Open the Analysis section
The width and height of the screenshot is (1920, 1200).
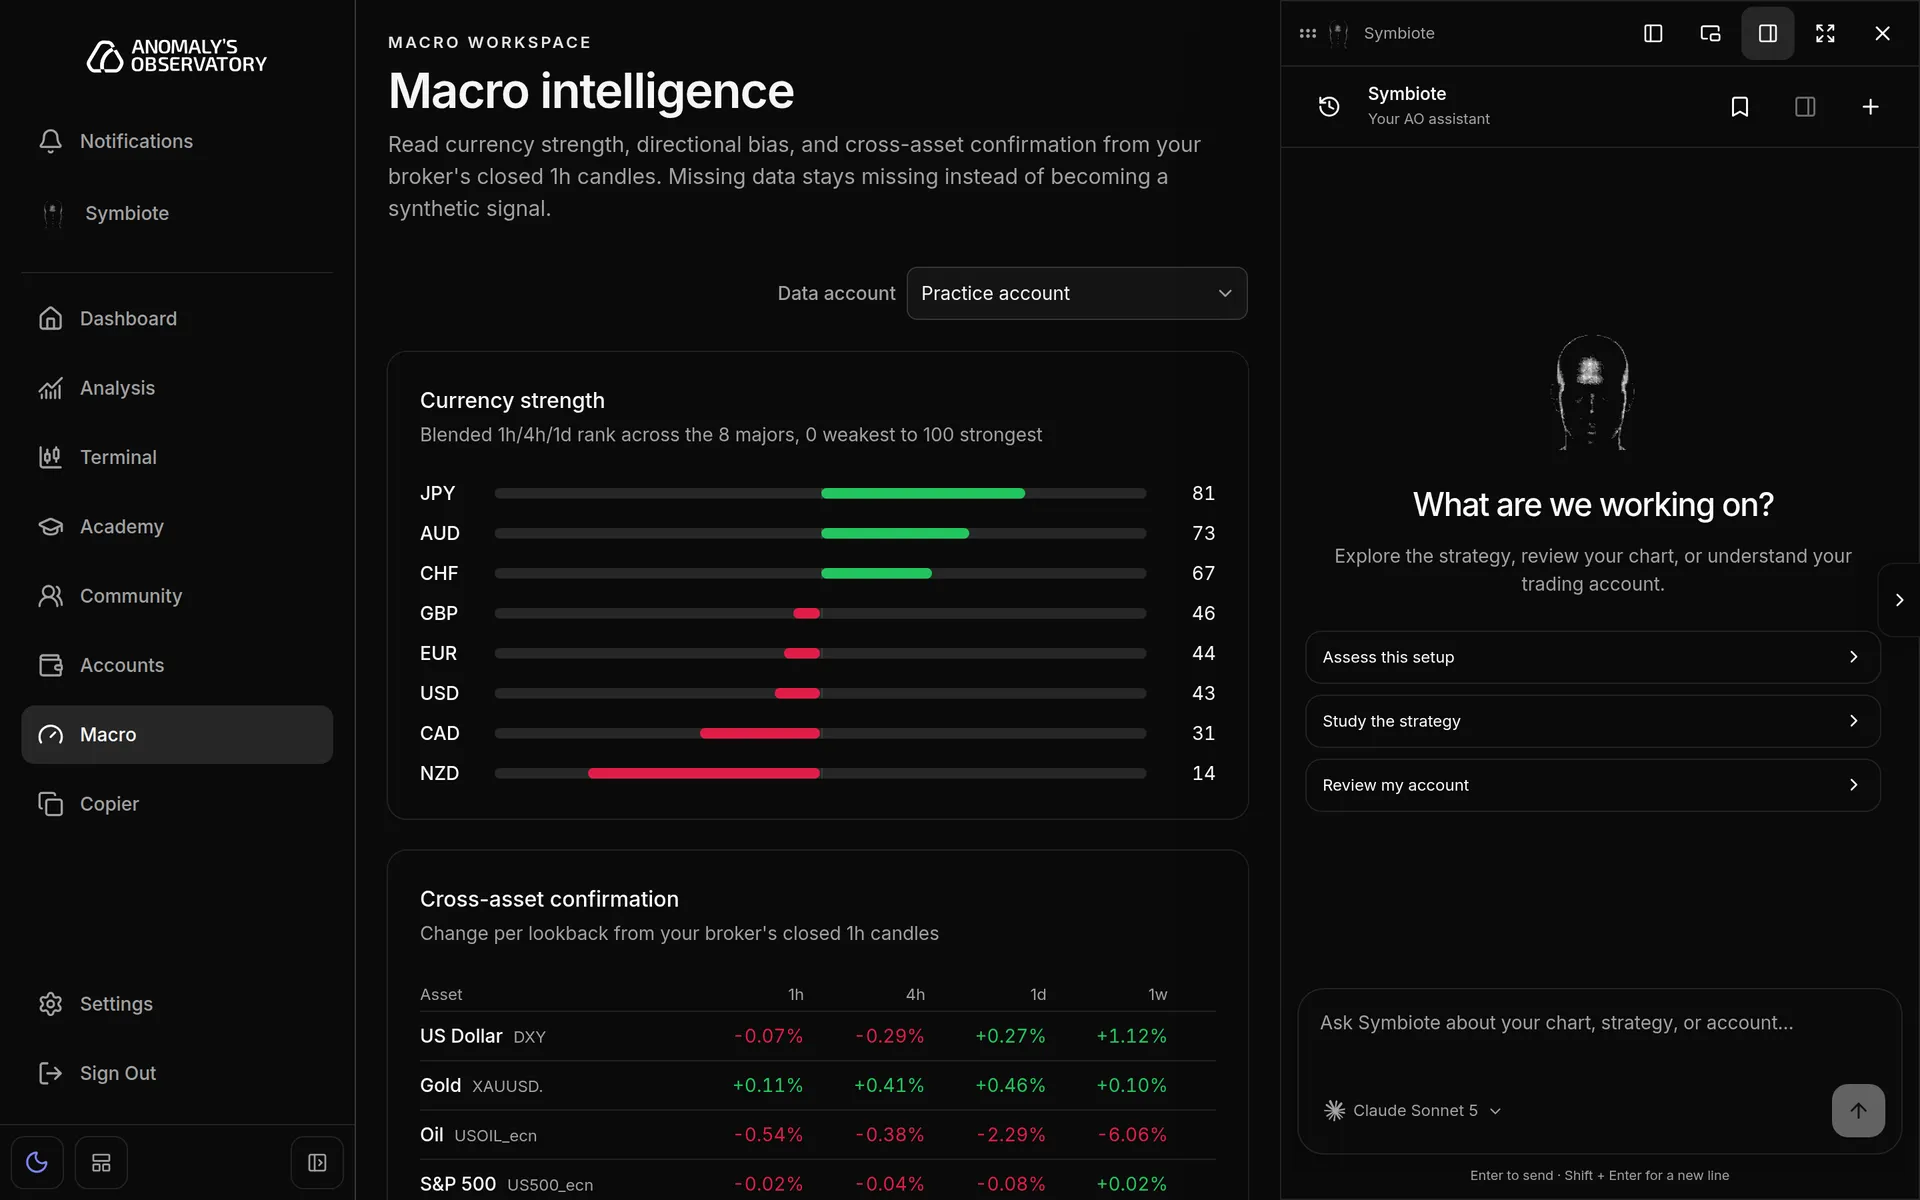pos(177,388)
